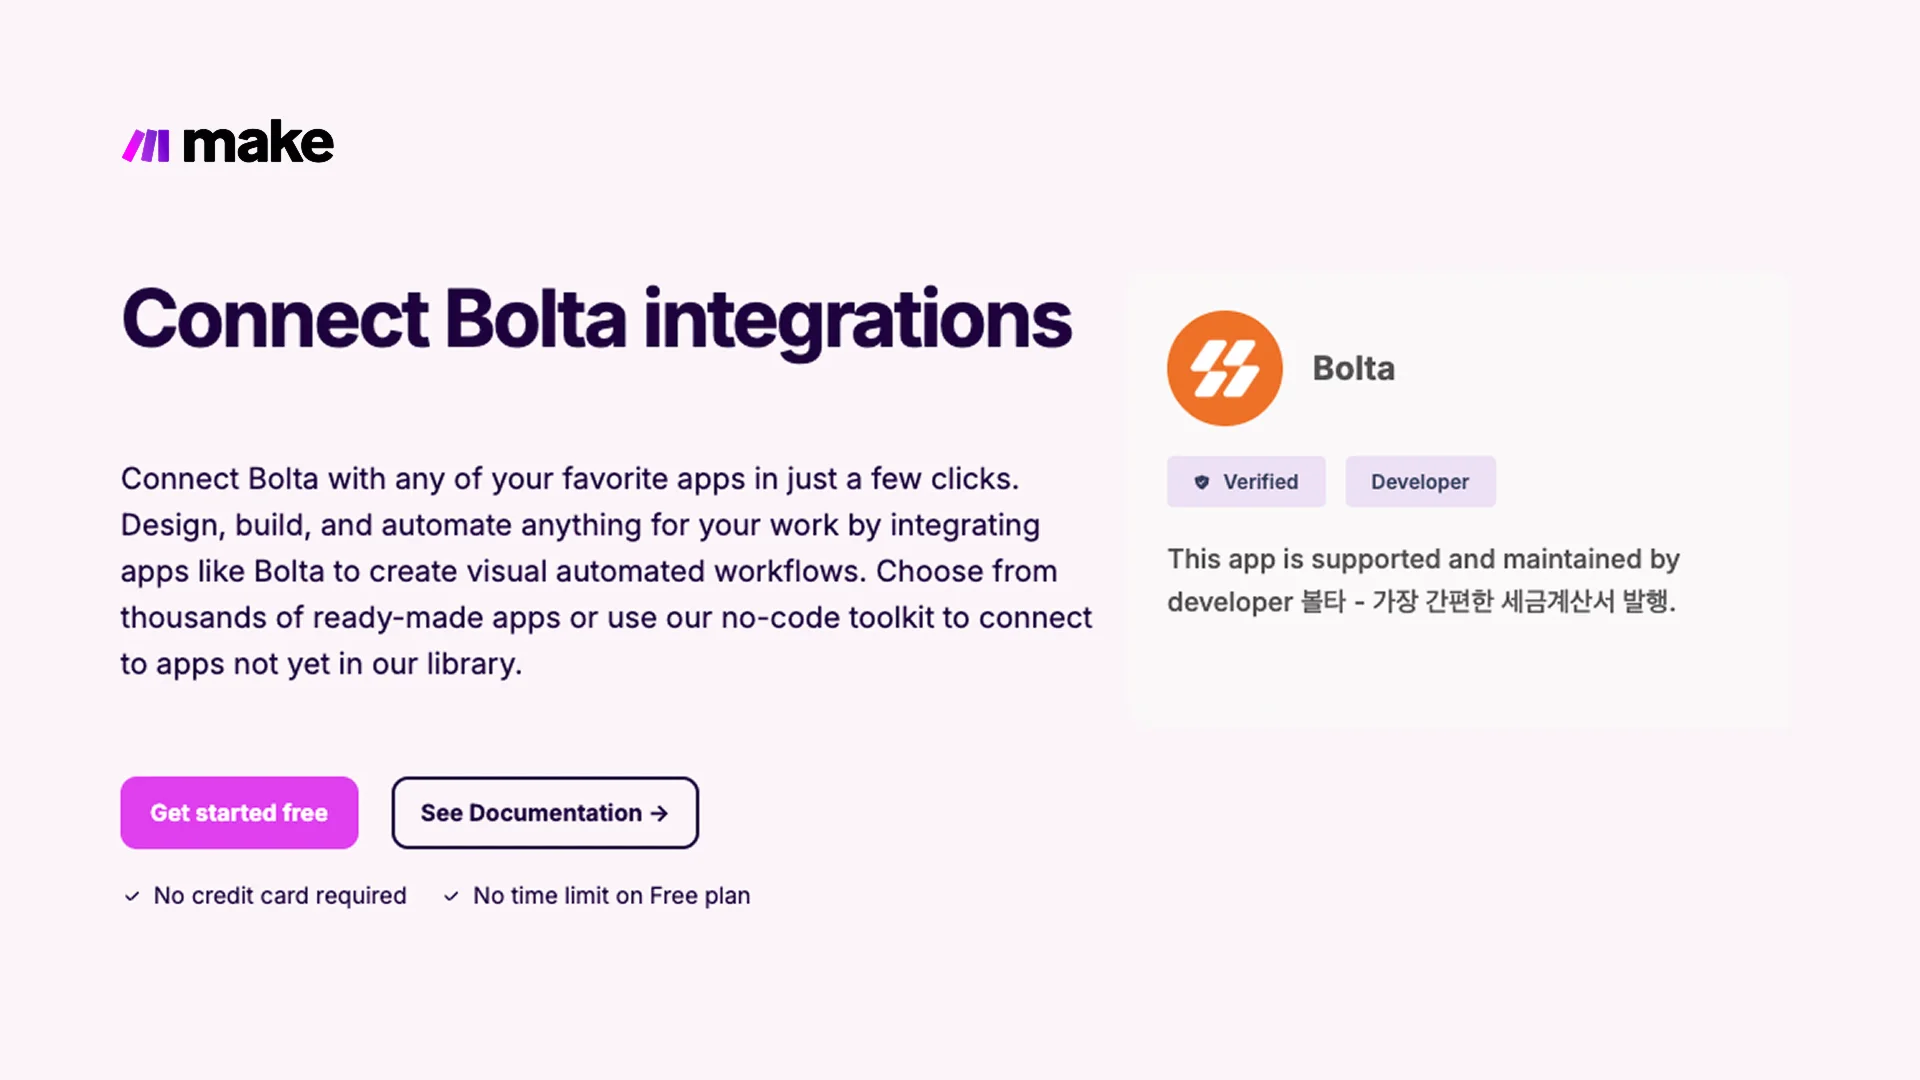Click the Bolta app name title
The height and width of the screenshot is (1080, 1920).
point(1353,368)
